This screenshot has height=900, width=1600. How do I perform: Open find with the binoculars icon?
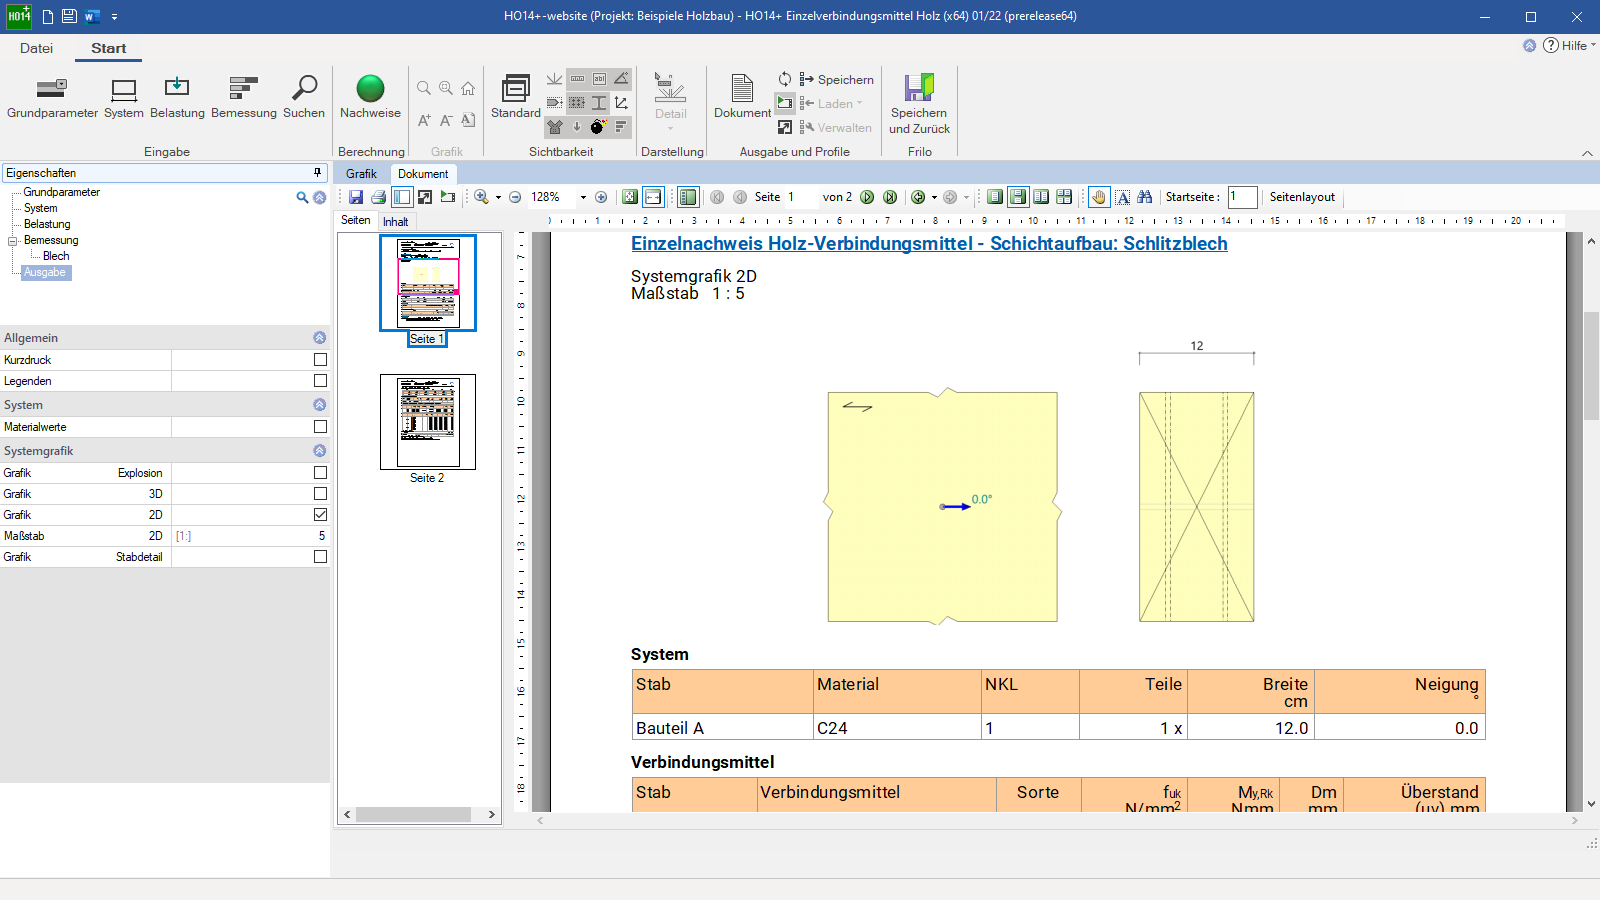[x=1145, y=197]
